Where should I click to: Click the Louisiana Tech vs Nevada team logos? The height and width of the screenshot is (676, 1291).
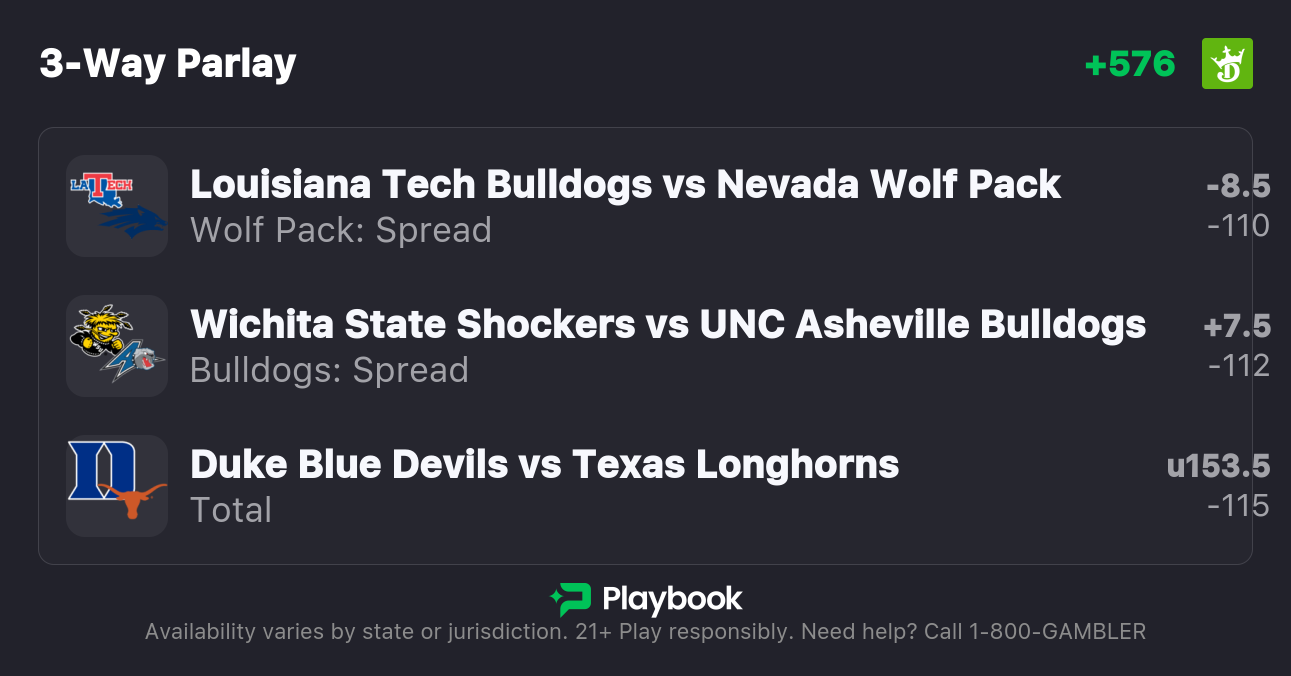point(117,206)
